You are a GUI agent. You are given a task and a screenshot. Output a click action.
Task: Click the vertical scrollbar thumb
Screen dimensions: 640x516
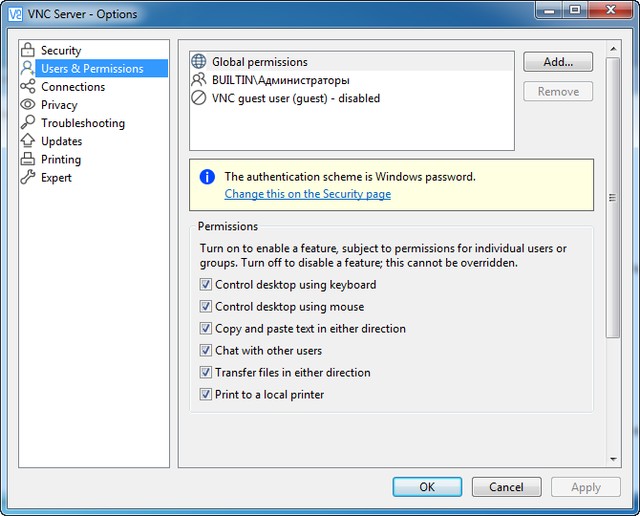click(x=613, y=198)
